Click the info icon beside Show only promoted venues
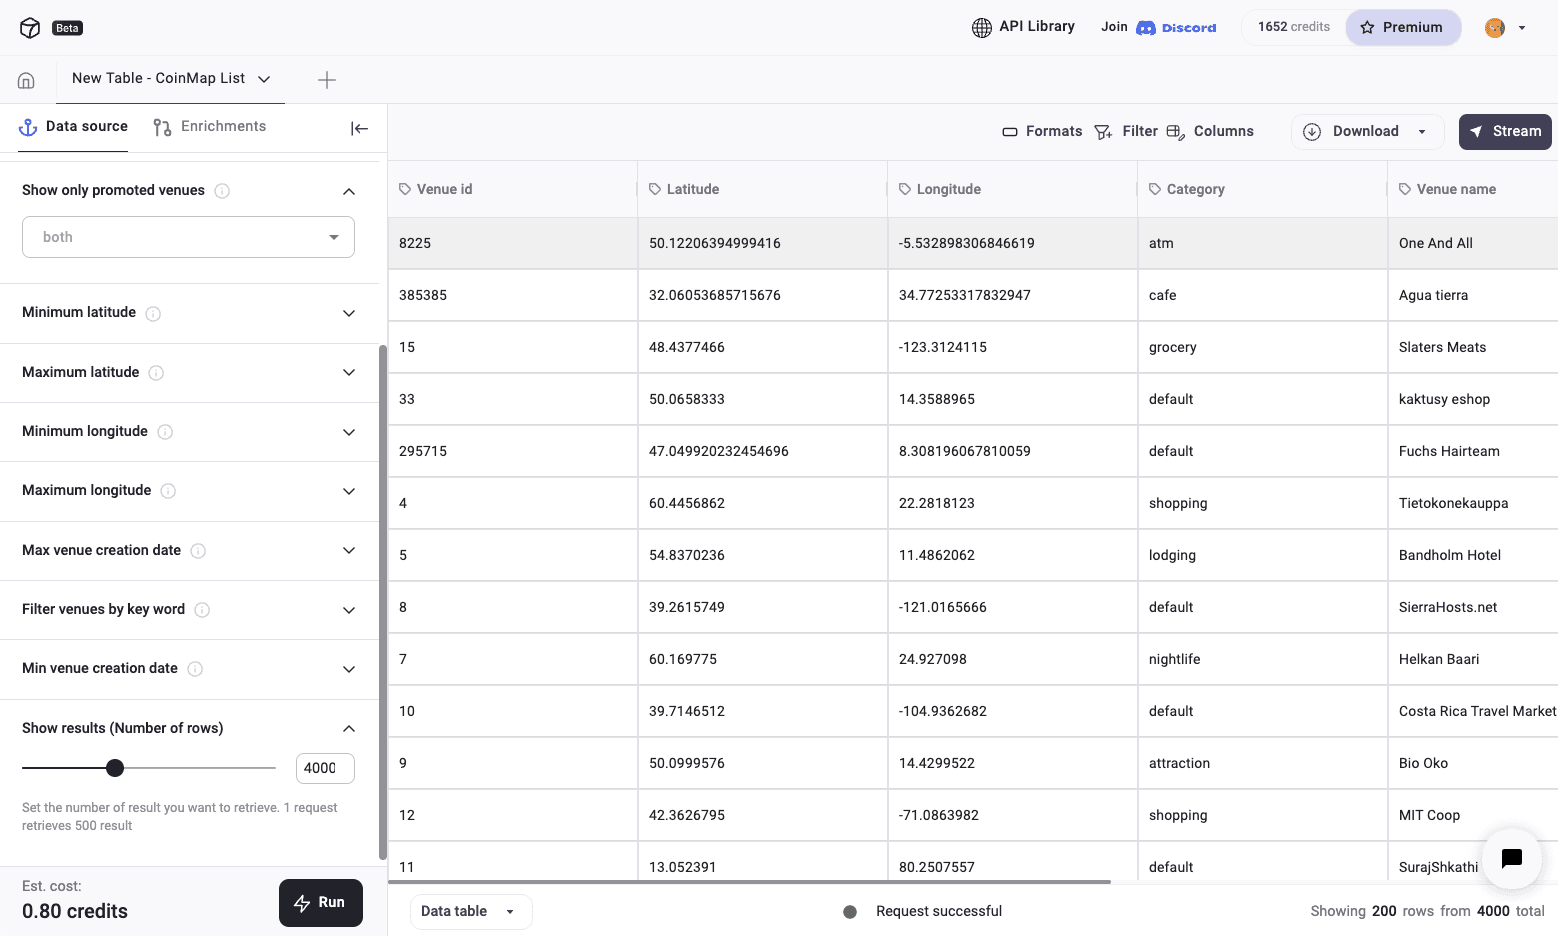This screenshot has width=1558, height=936. click(222, 190)
